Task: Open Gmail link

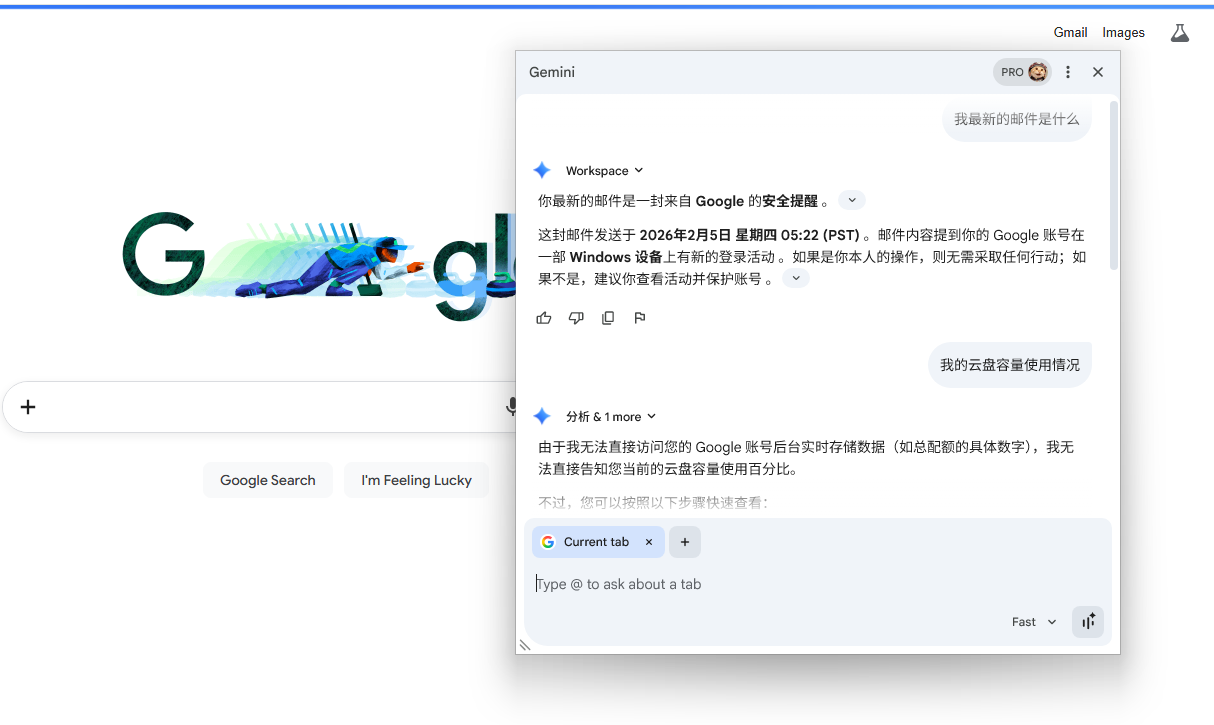Action: point(1070,32)
